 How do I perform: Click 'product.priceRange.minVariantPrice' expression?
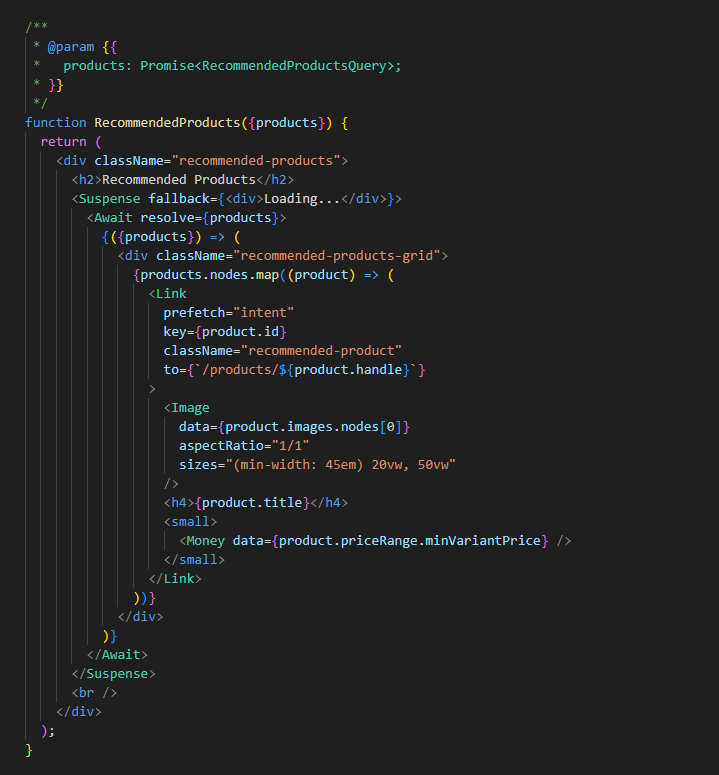pos(410,541)
